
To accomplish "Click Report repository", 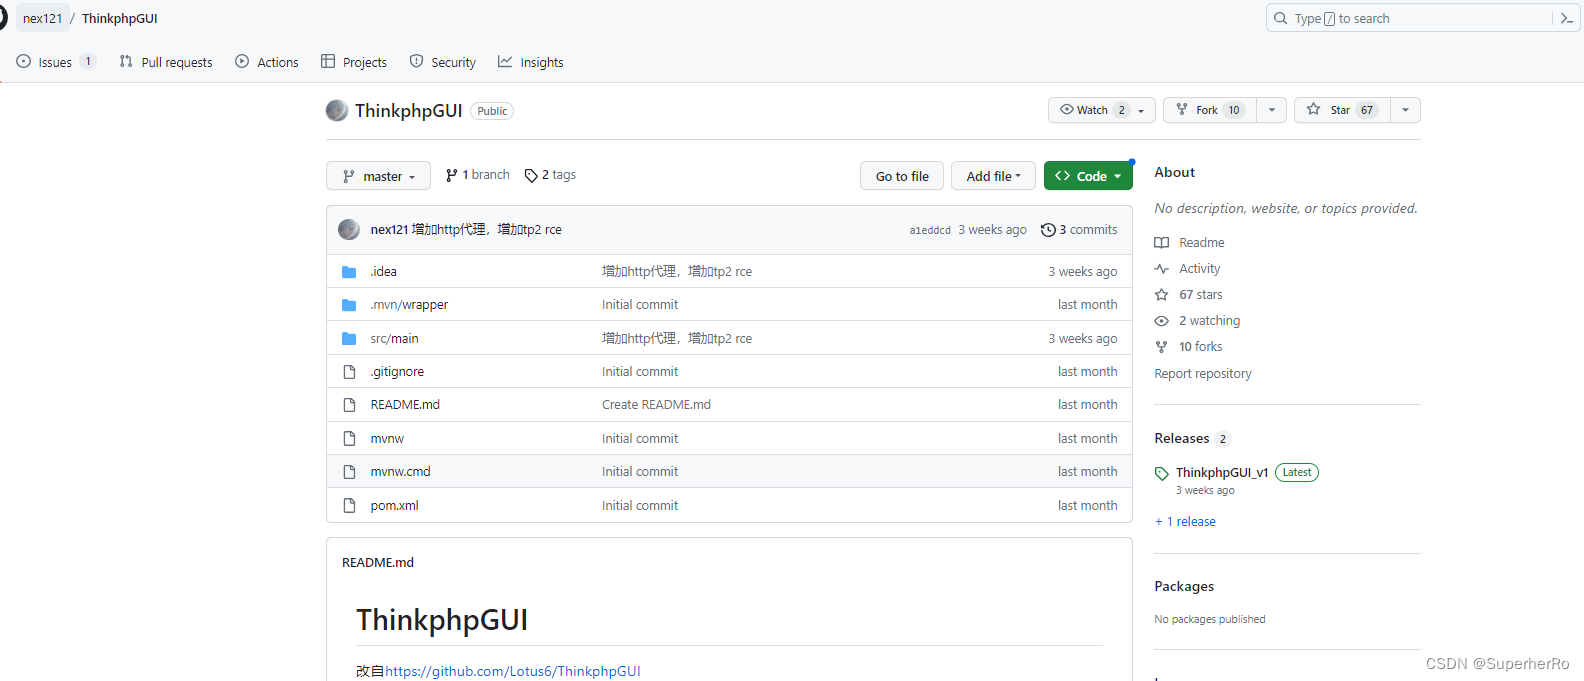I will pyautogui.click(x=1203, y=374).
